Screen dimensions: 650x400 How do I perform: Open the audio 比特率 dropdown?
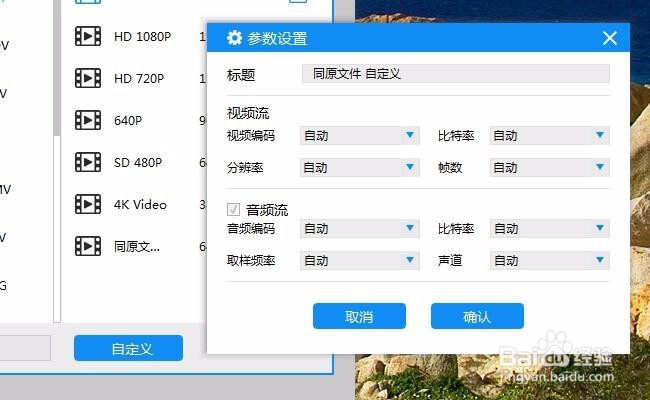pyautogui.click(x=549, y=228)
